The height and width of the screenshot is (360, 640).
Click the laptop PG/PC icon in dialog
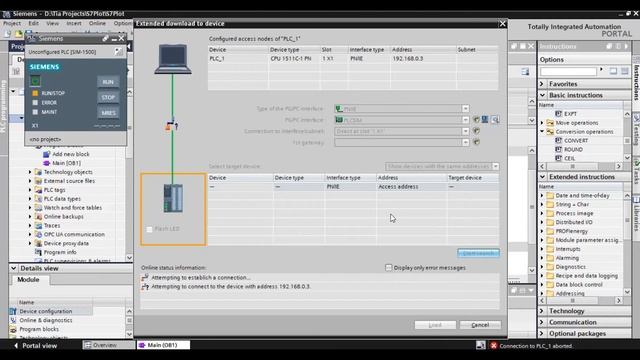(173, 59)
